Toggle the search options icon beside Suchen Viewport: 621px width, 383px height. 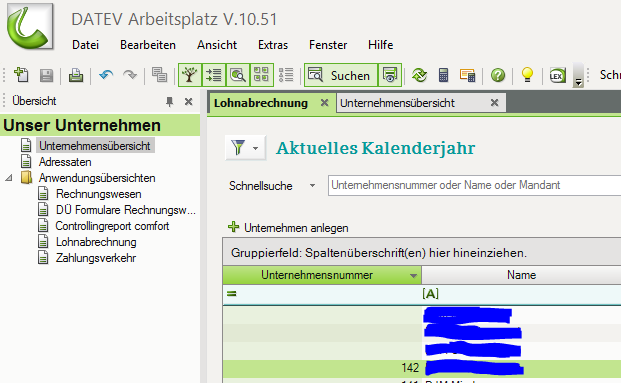390,75
